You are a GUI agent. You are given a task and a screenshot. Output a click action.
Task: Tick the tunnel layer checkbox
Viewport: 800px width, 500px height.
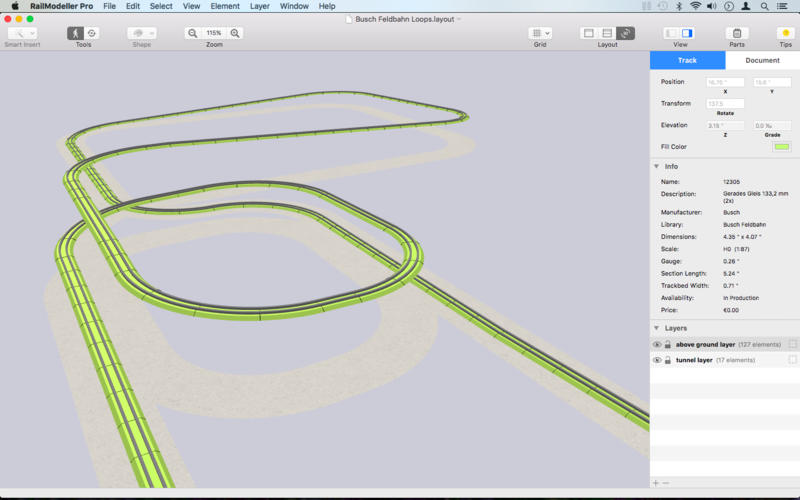tap(792, 360)
